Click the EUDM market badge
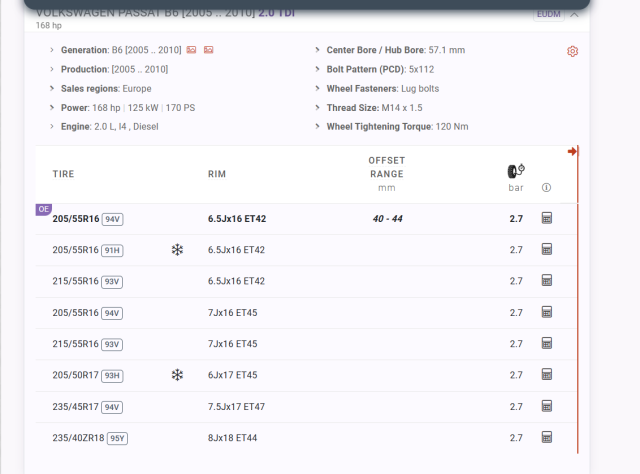The image size is (640, 474). [548, 14]
